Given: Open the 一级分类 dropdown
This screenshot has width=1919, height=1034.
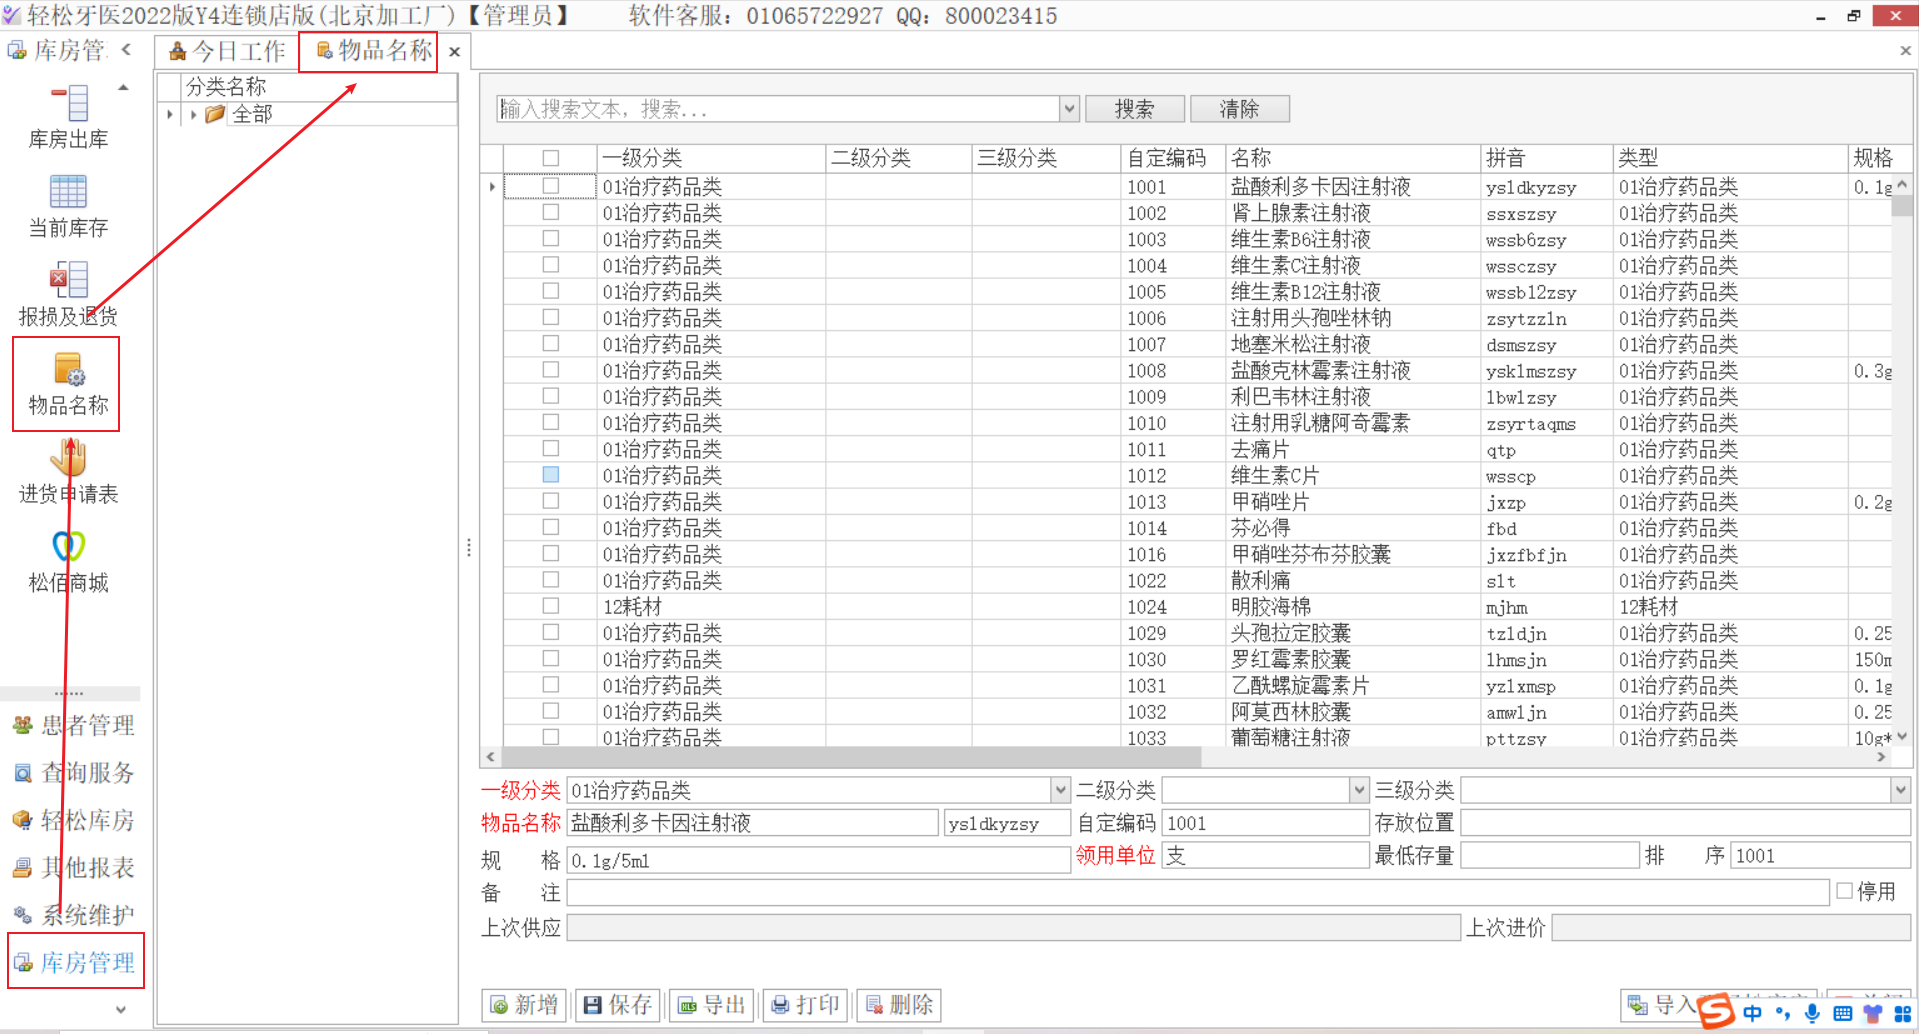Looking at the screenshot, I should pos(1060,790).
